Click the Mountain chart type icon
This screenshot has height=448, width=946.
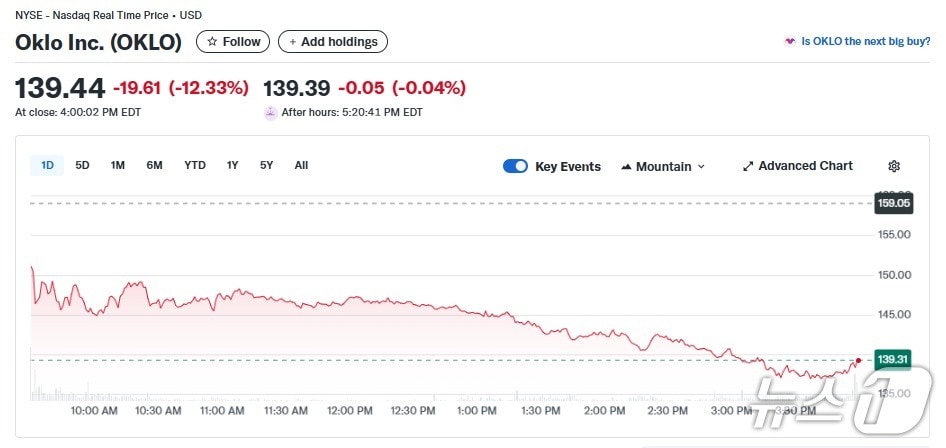point(626,166)
